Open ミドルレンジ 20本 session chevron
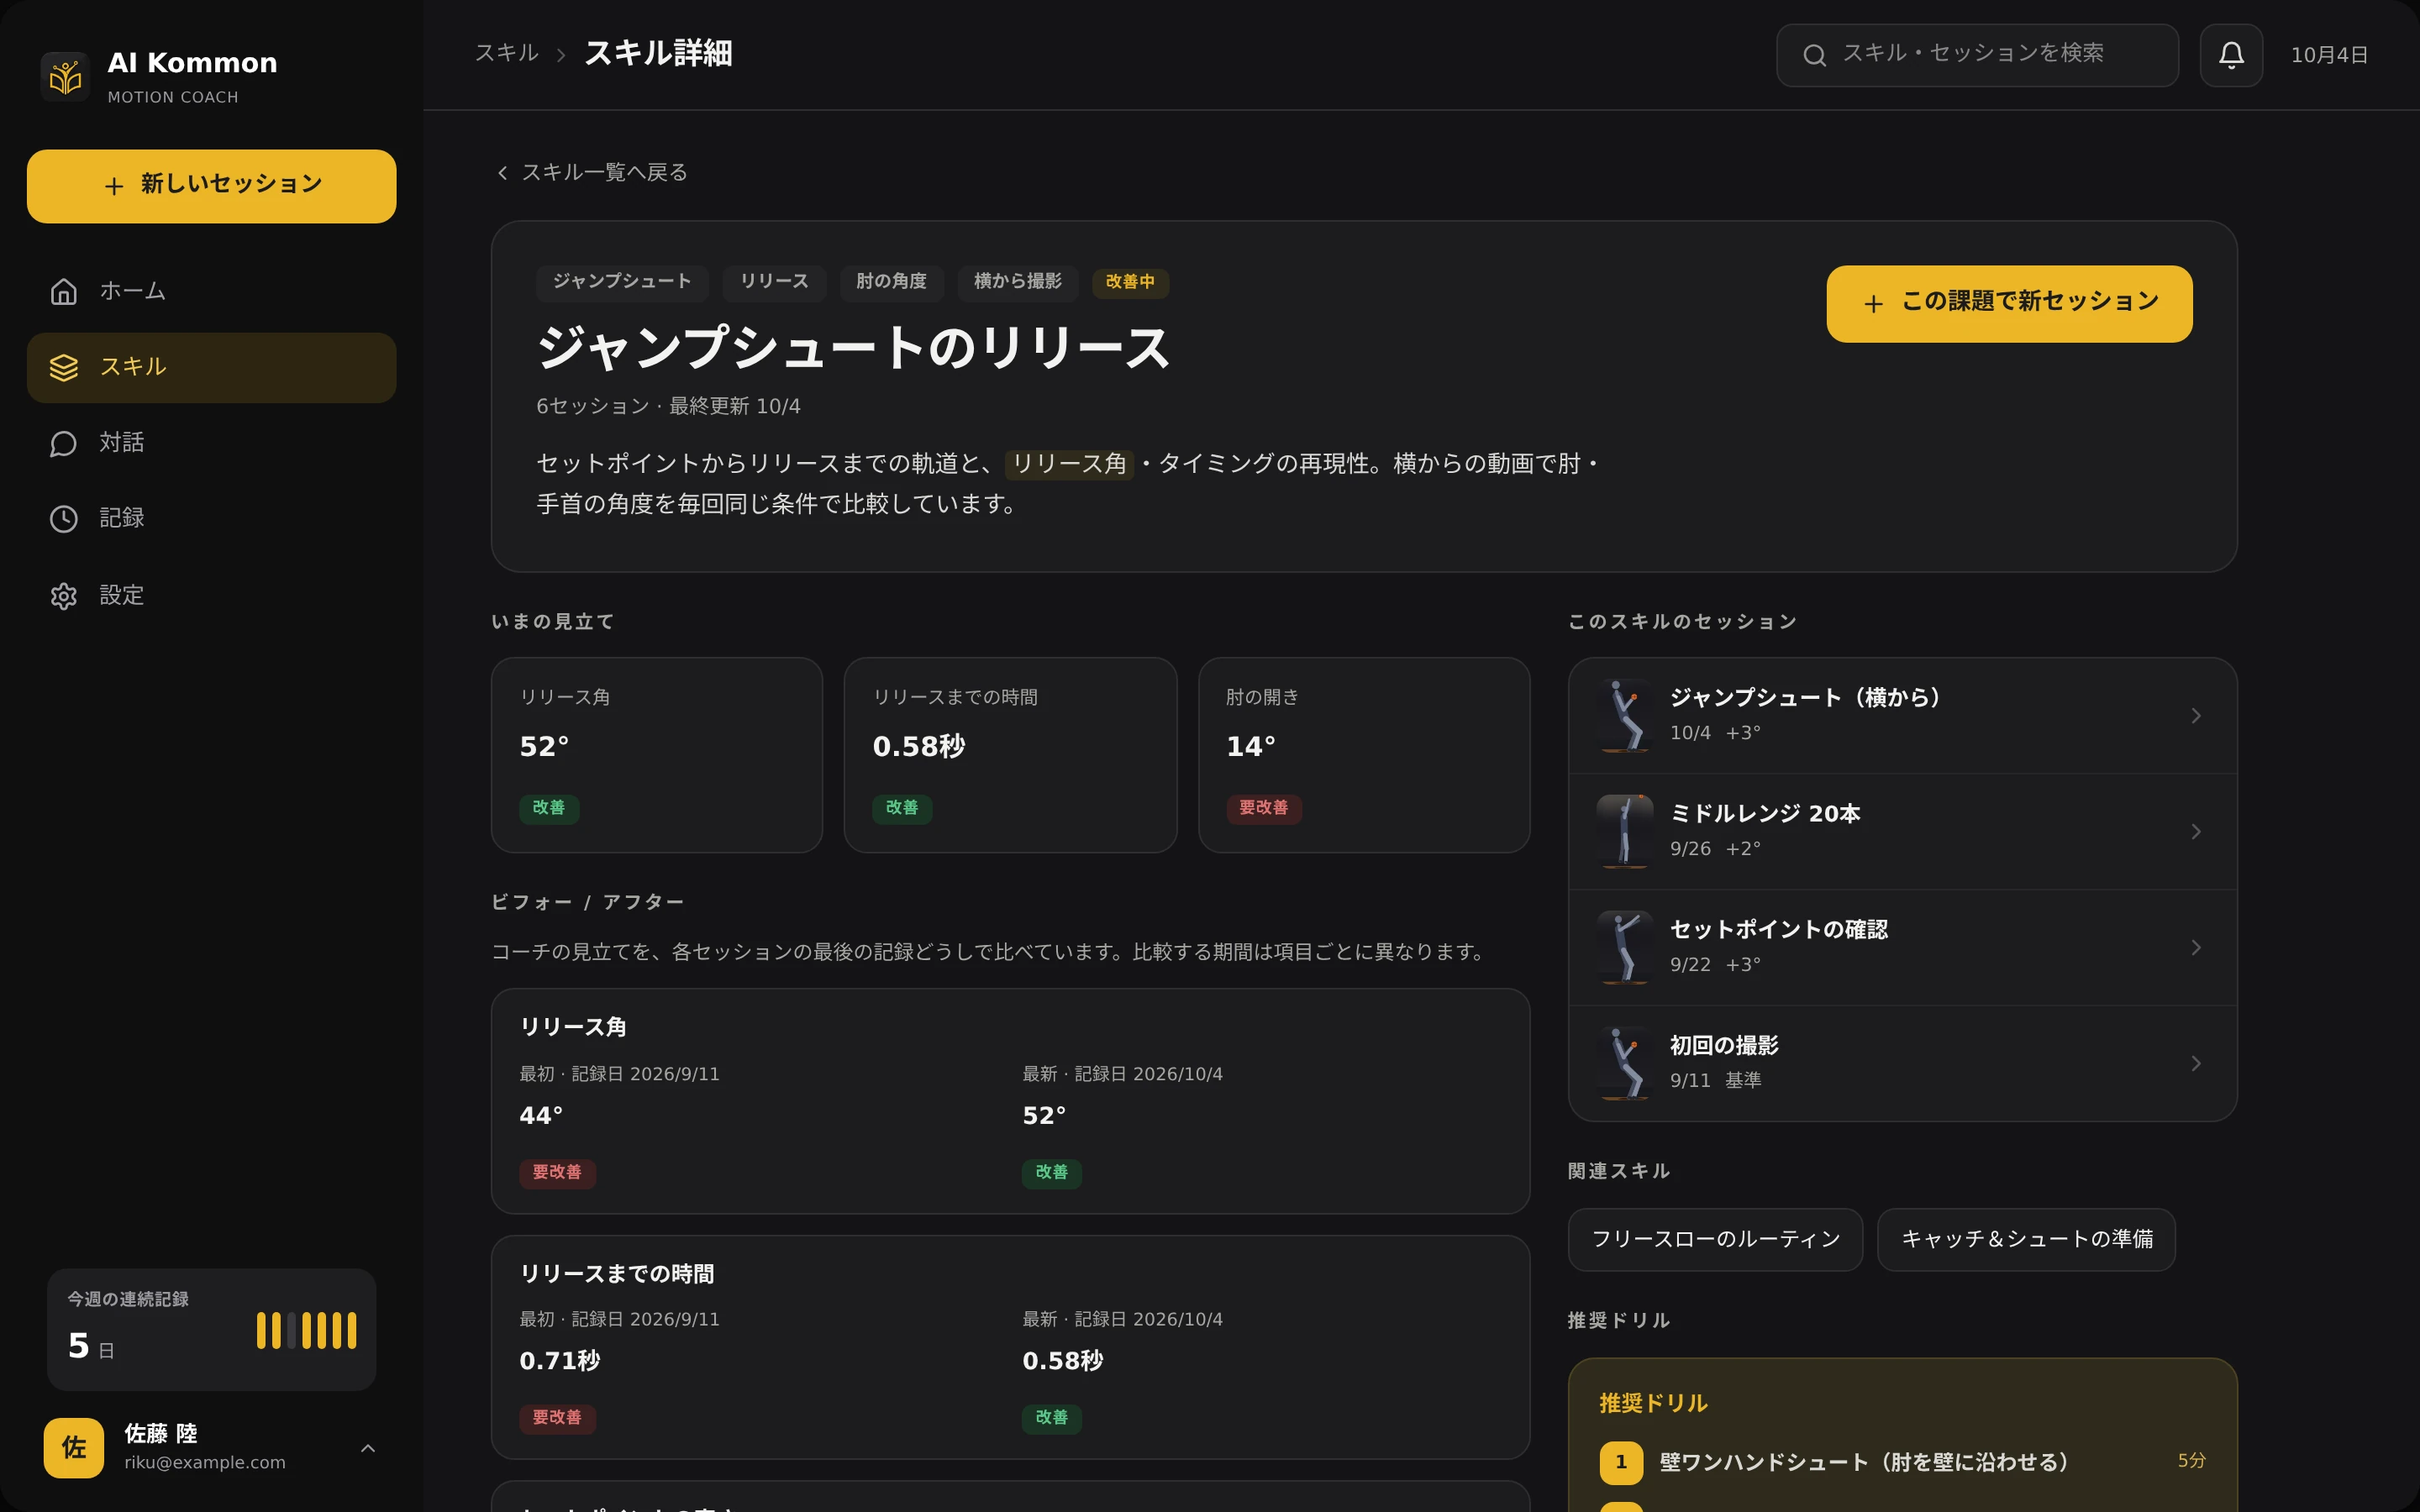 (2196, 832)
